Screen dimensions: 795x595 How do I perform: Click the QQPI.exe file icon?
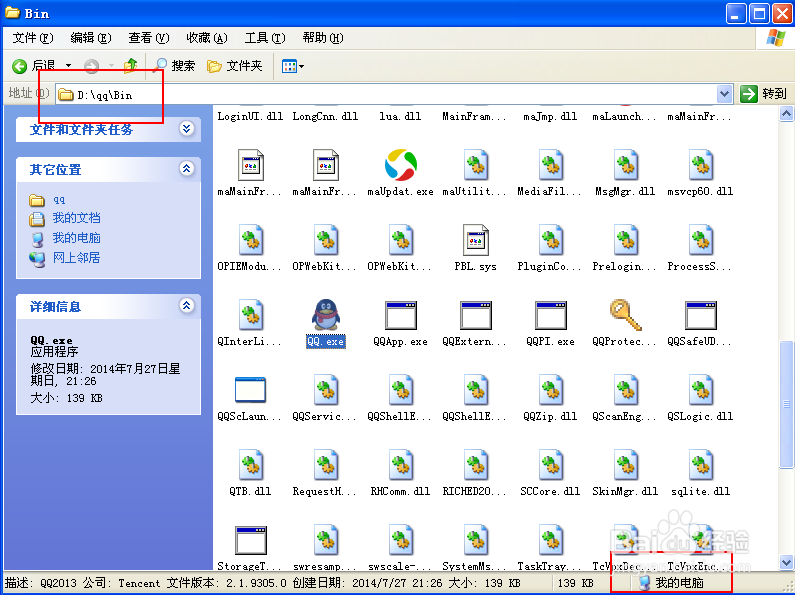tap(551, 315)
